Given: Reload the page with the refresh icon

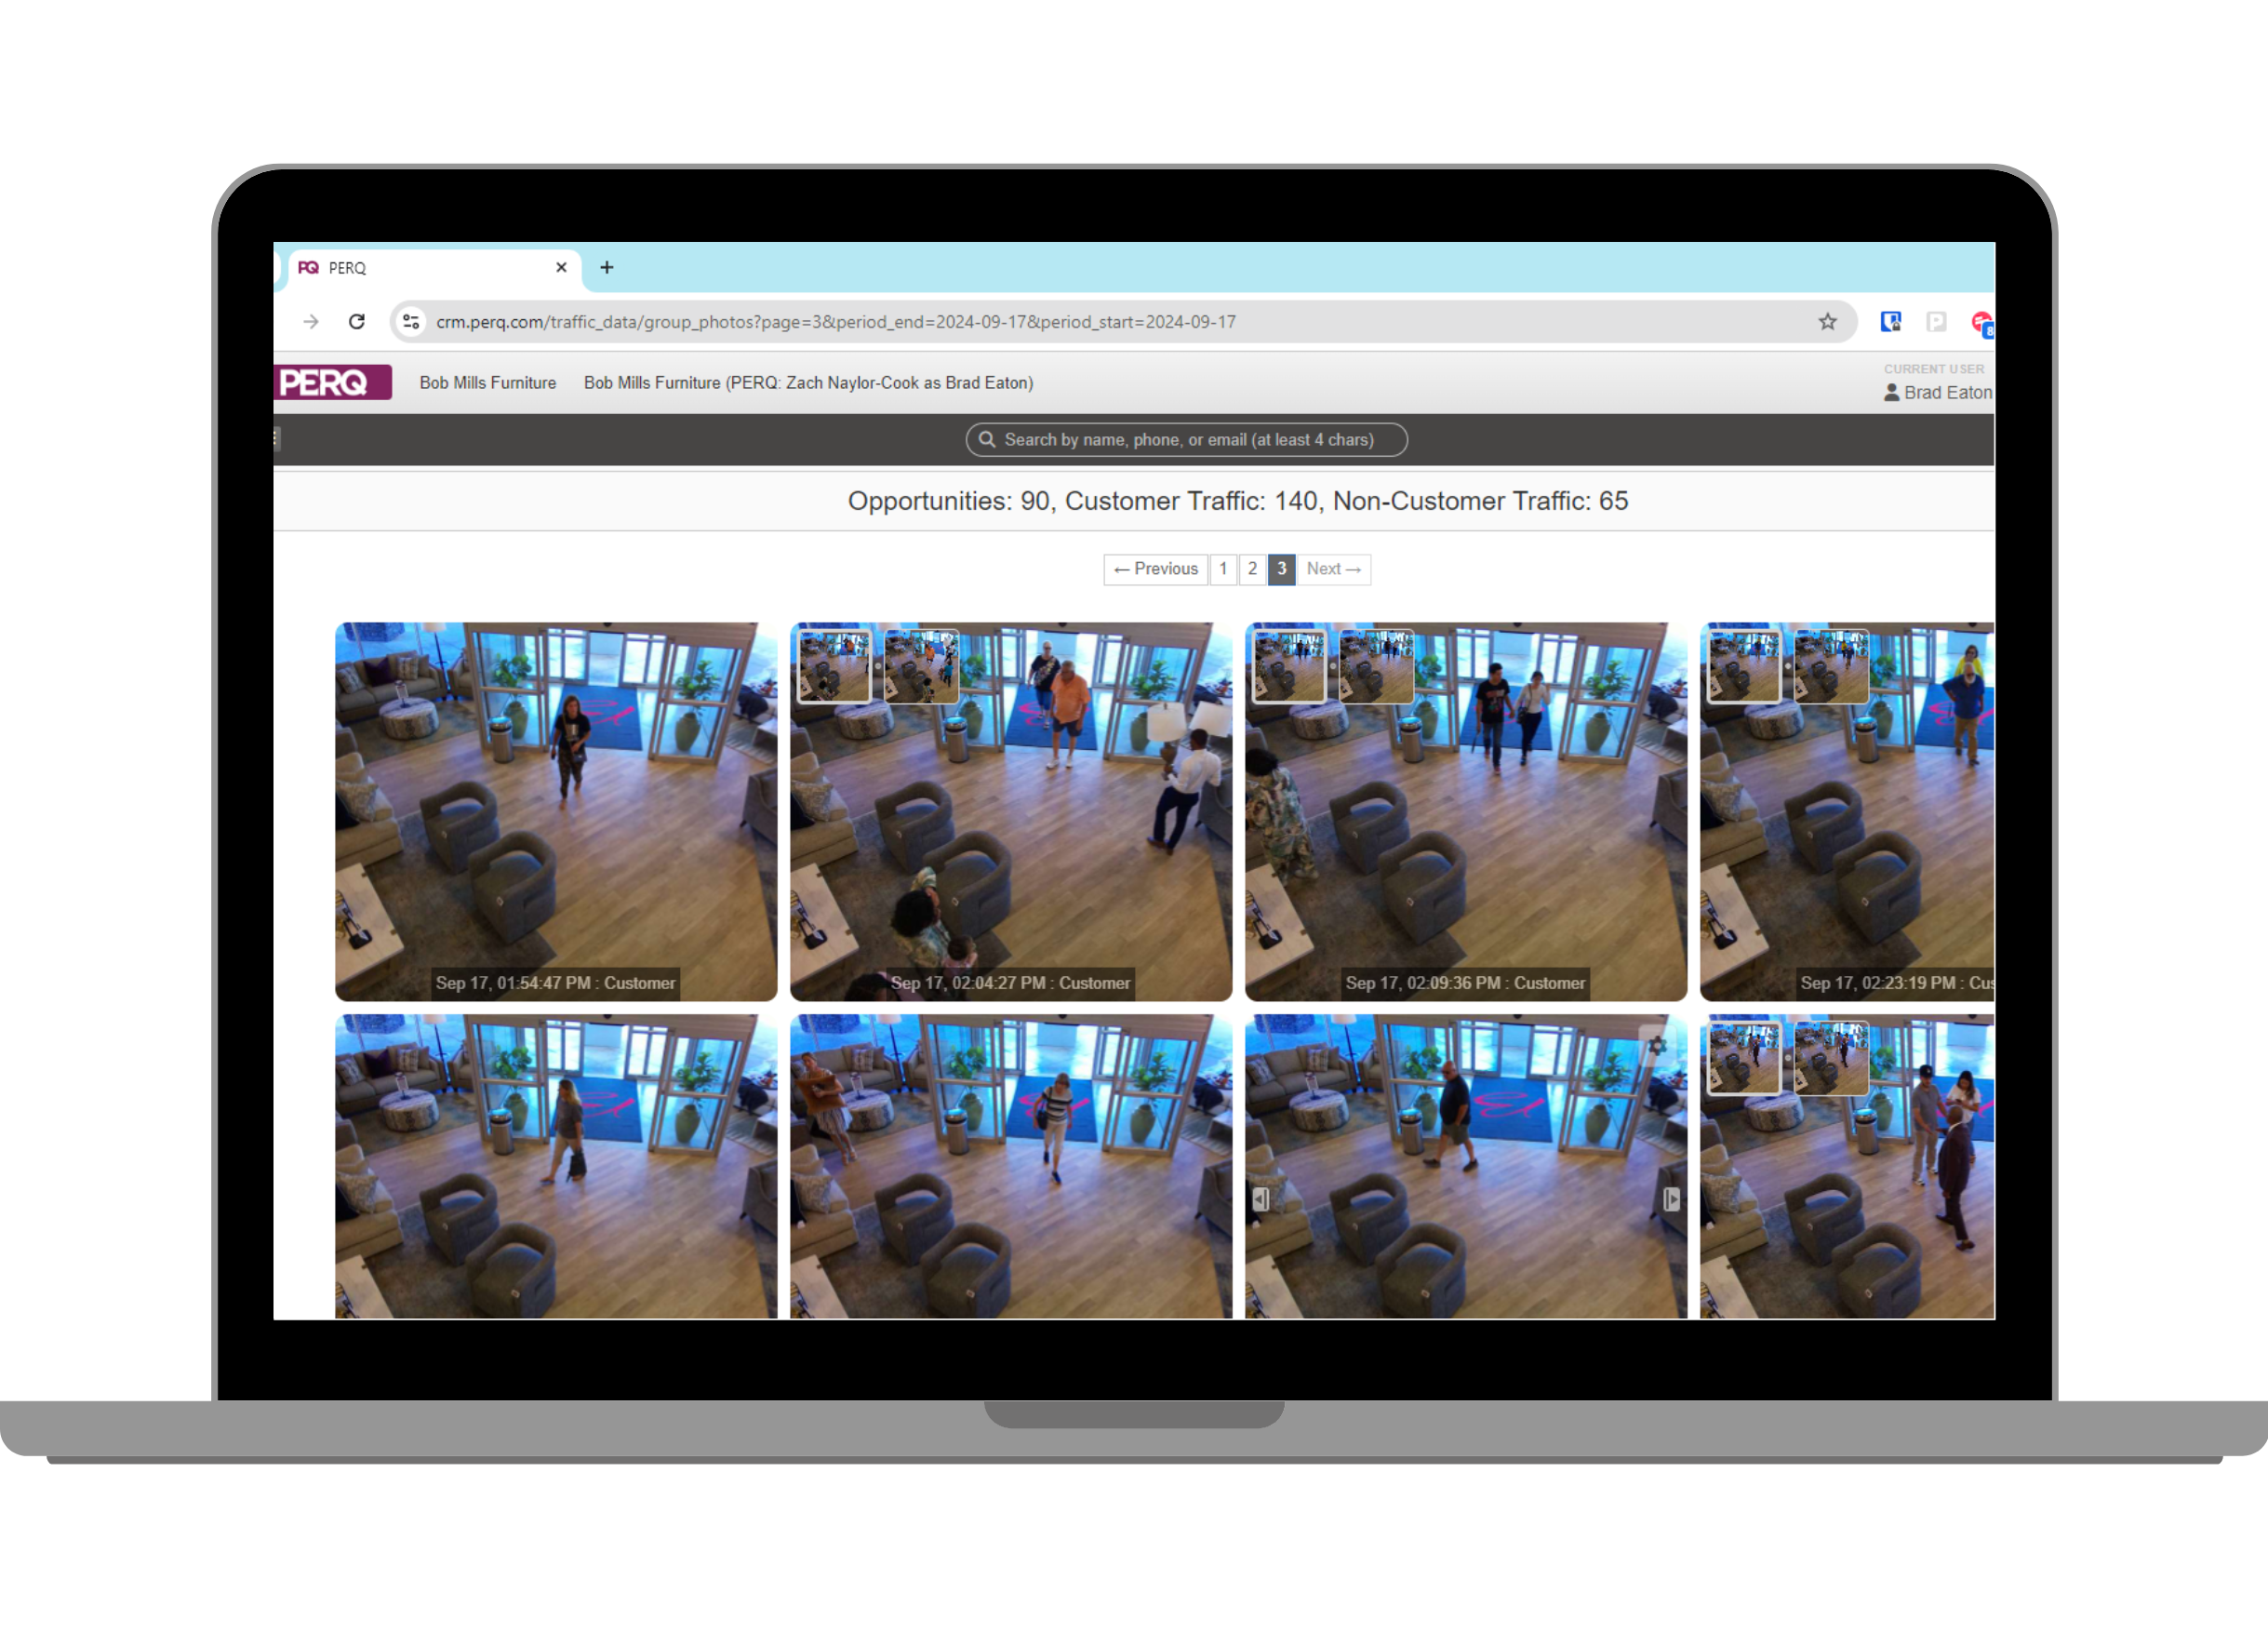Looking at the screenshot, I should coord(357,321).
